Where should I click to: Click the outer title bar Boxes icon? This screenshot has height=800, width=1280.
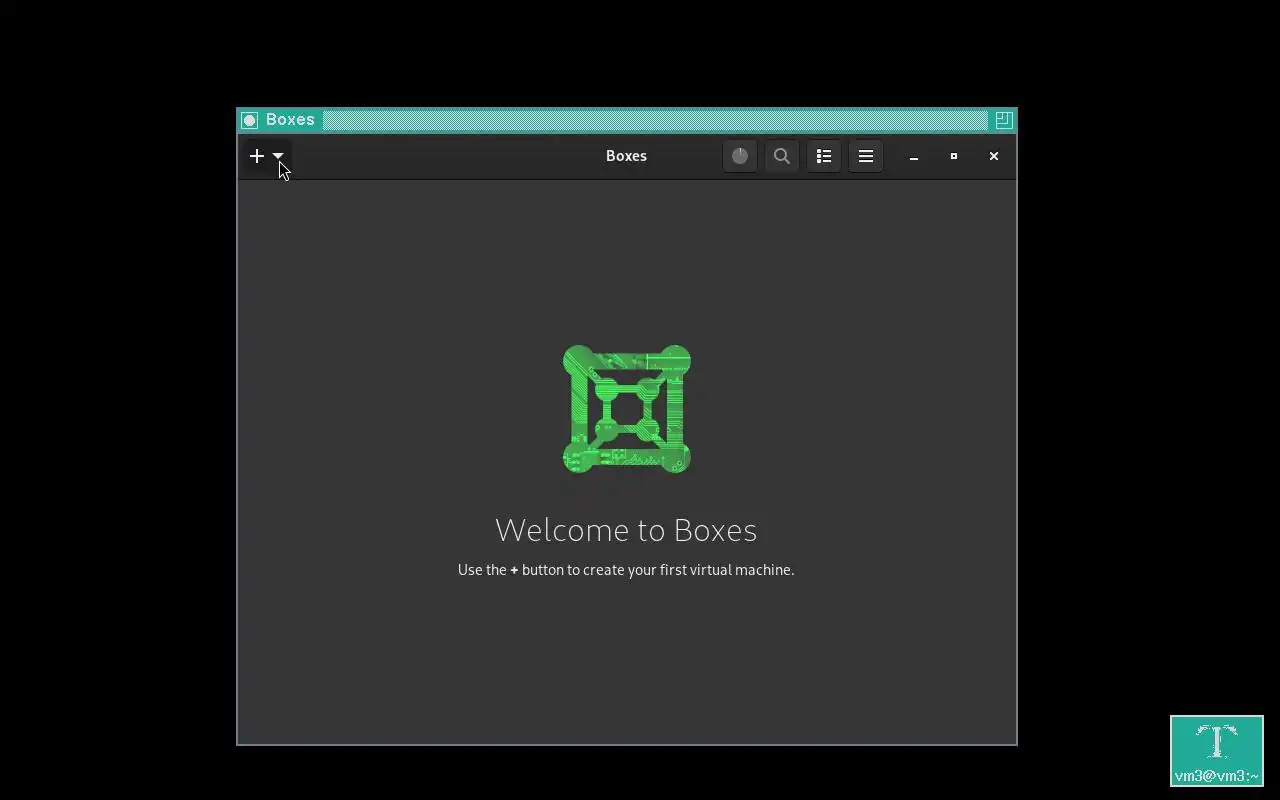(250, 120)
